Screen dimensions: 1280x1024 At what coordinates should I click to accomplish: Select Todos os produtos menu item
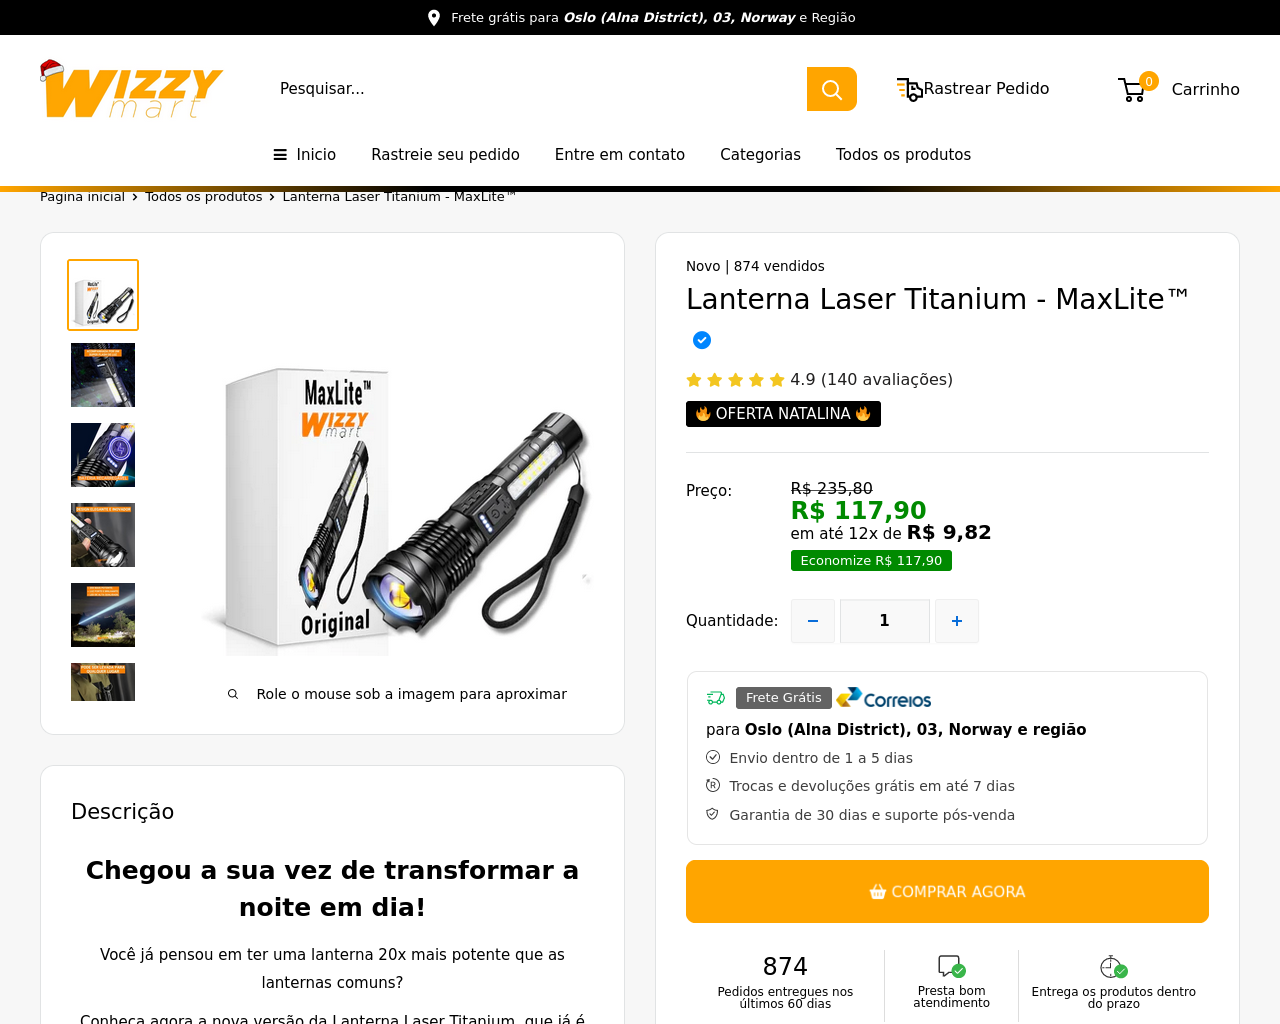pos(903,154)
